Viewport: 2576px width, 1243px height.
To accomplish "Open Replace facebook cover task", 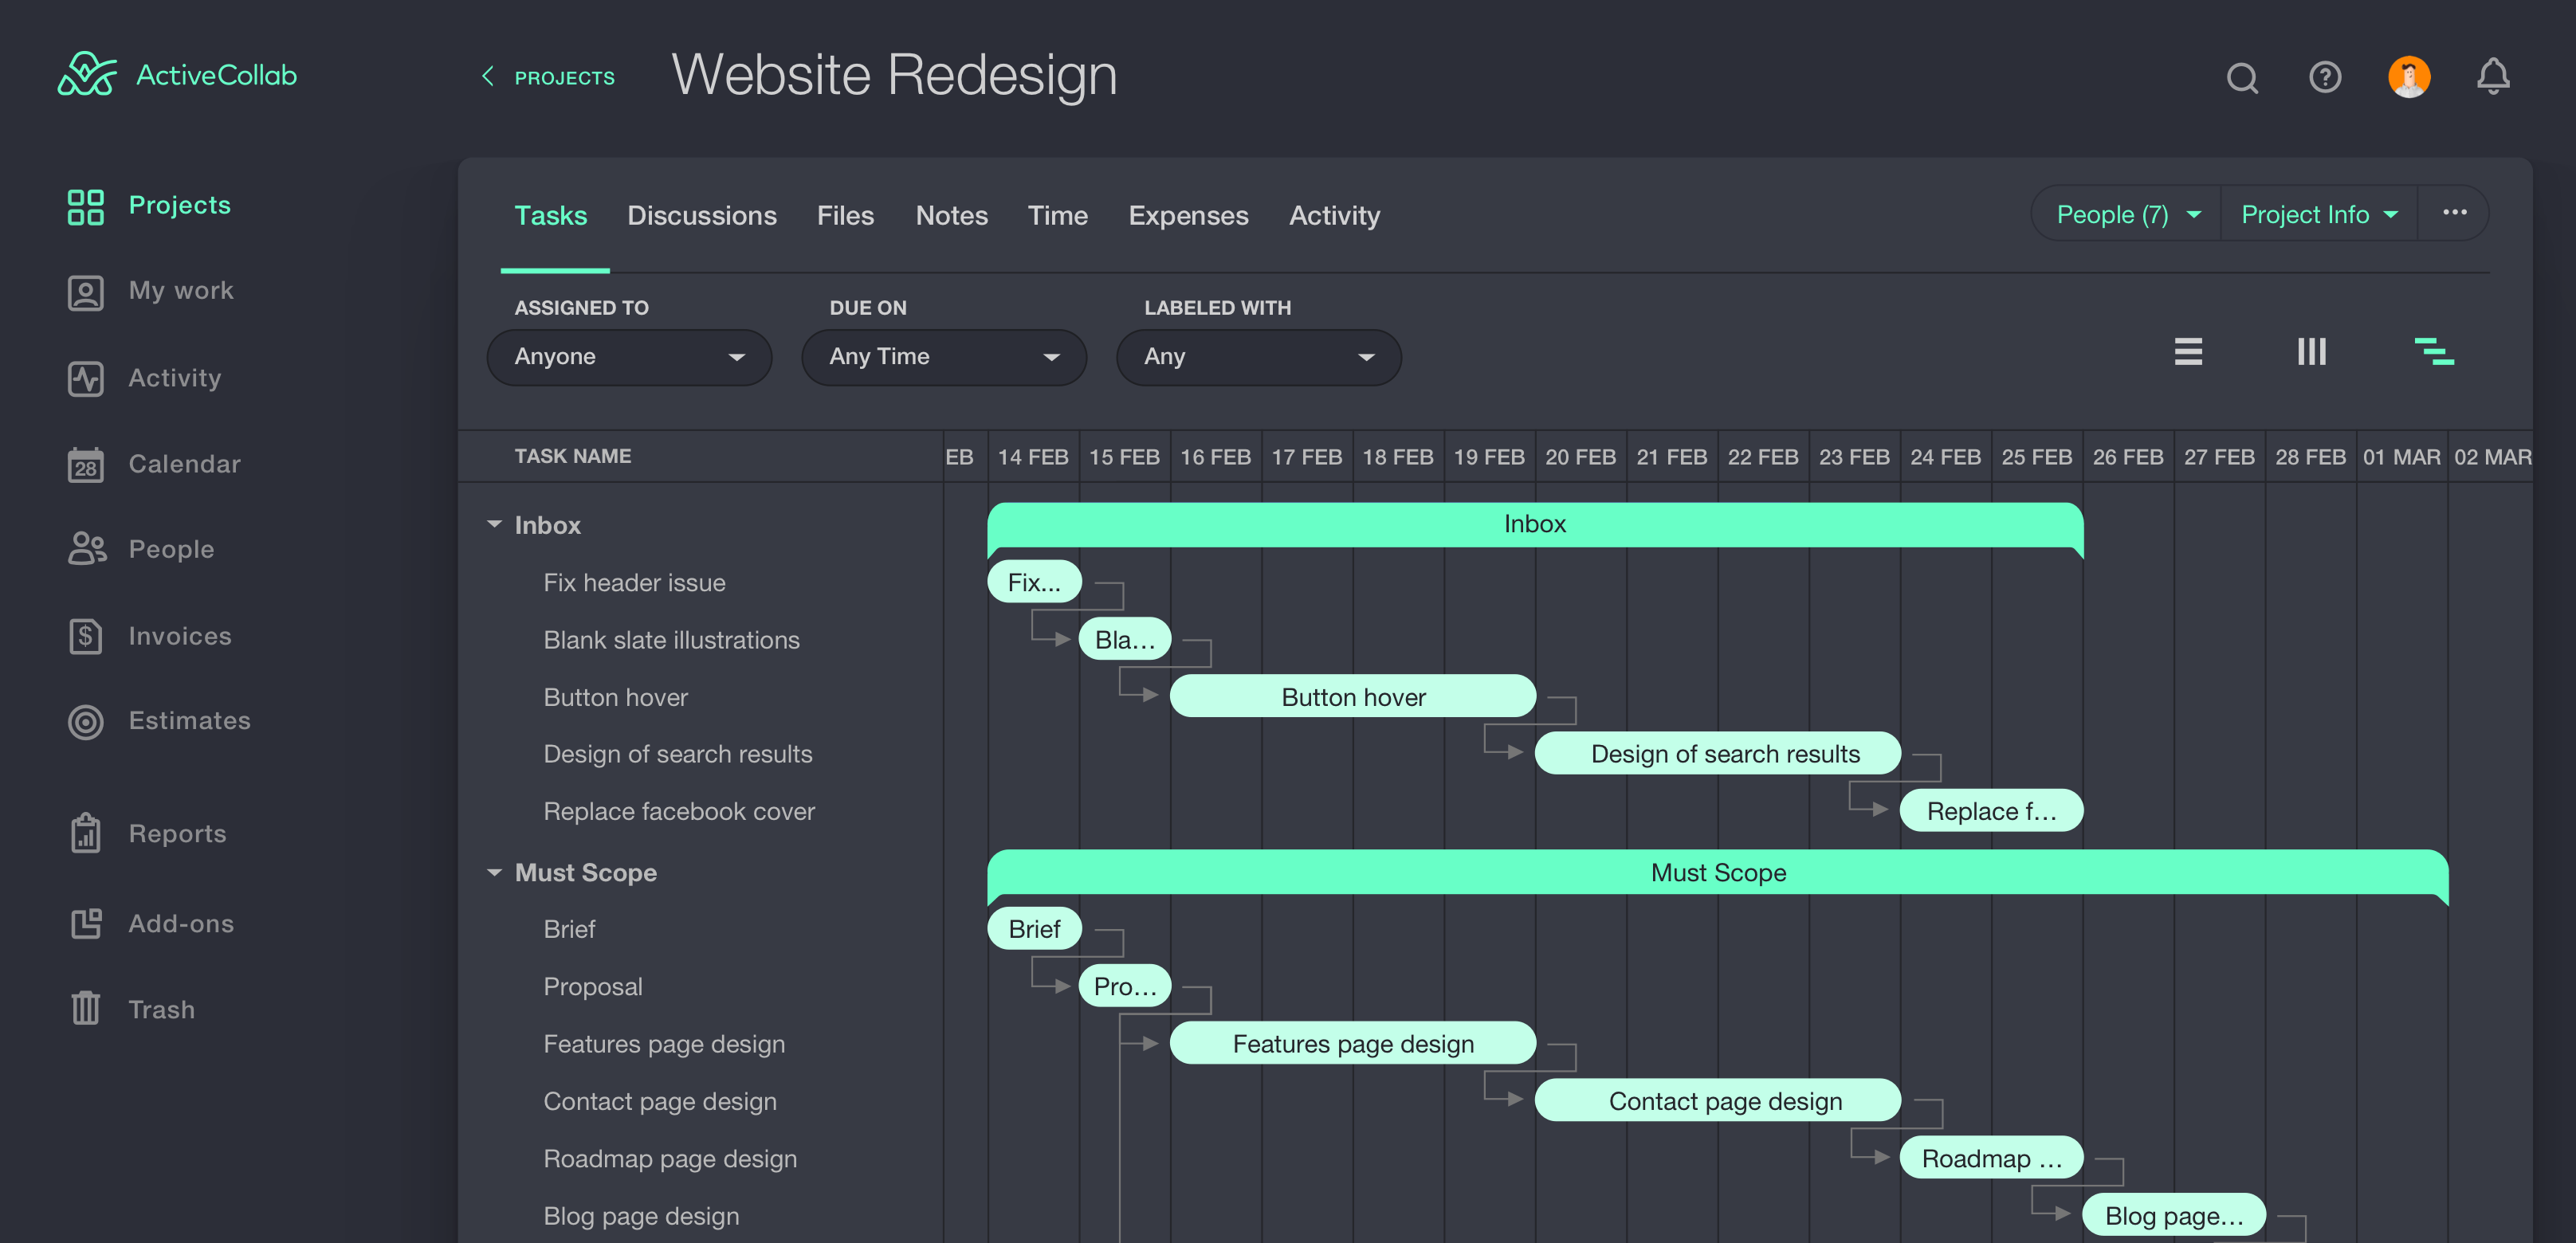I will pyautogui.click(x=679, y=811).
